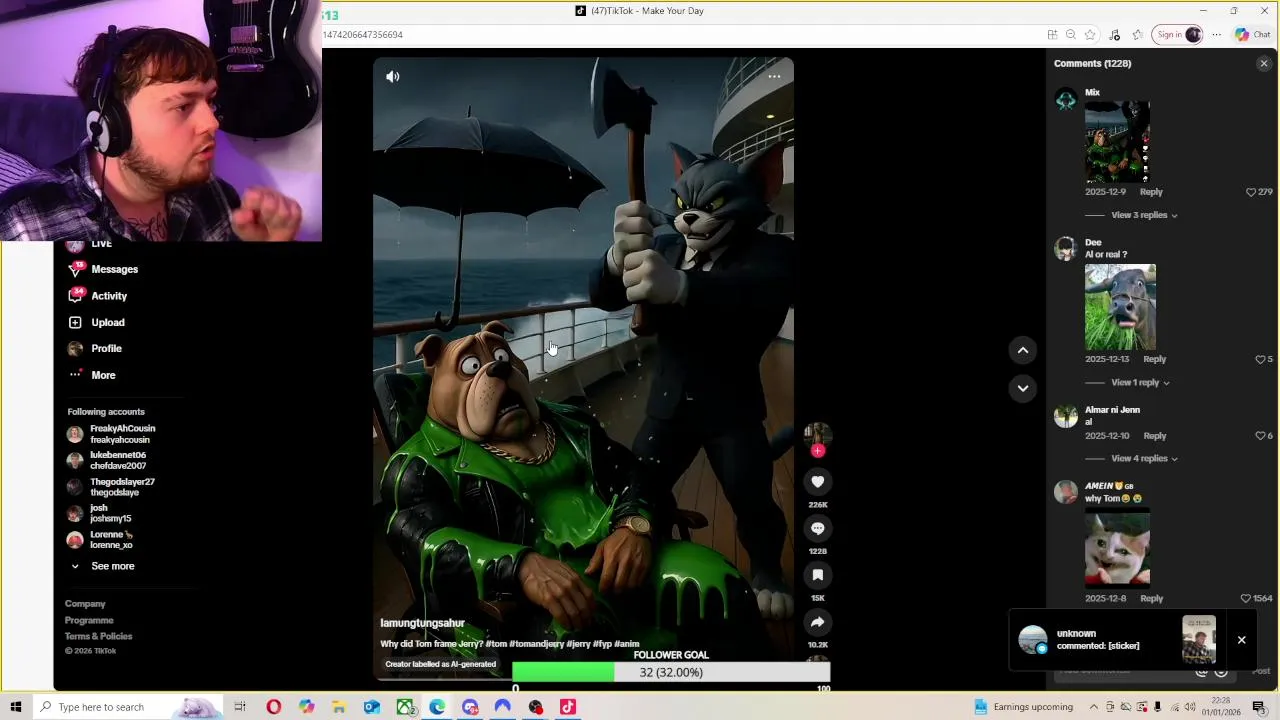This screenshot has height=720, width=1280.
Task: Open File Explorer from the taskbar
Action: tap(339, 707)
